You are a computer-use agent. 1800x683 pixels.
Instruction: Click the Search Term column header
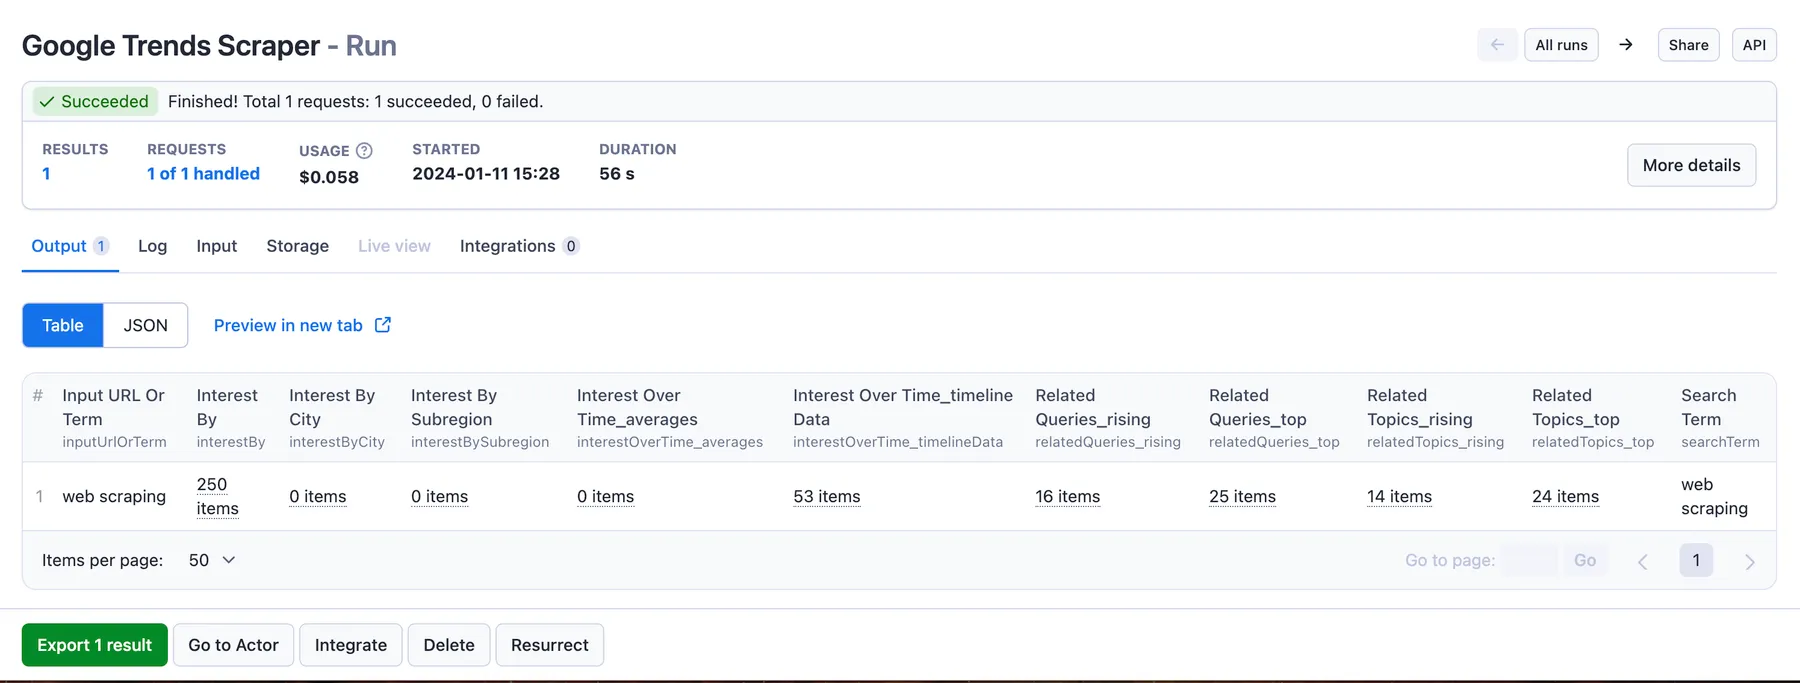click(1720, 418)
